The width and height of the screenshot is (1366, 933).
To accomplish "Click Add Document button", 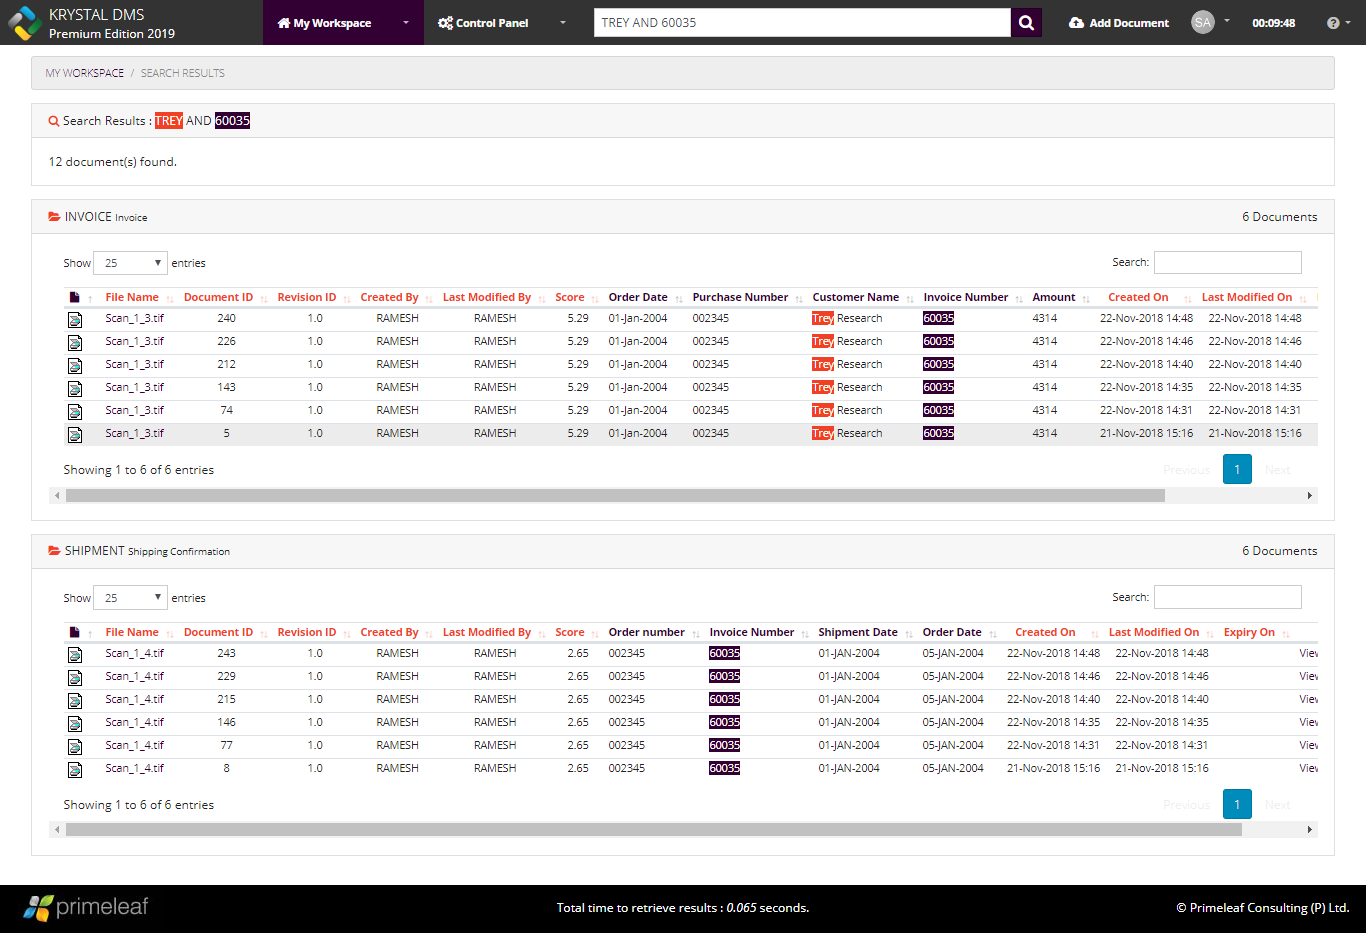I will 1119,23.
